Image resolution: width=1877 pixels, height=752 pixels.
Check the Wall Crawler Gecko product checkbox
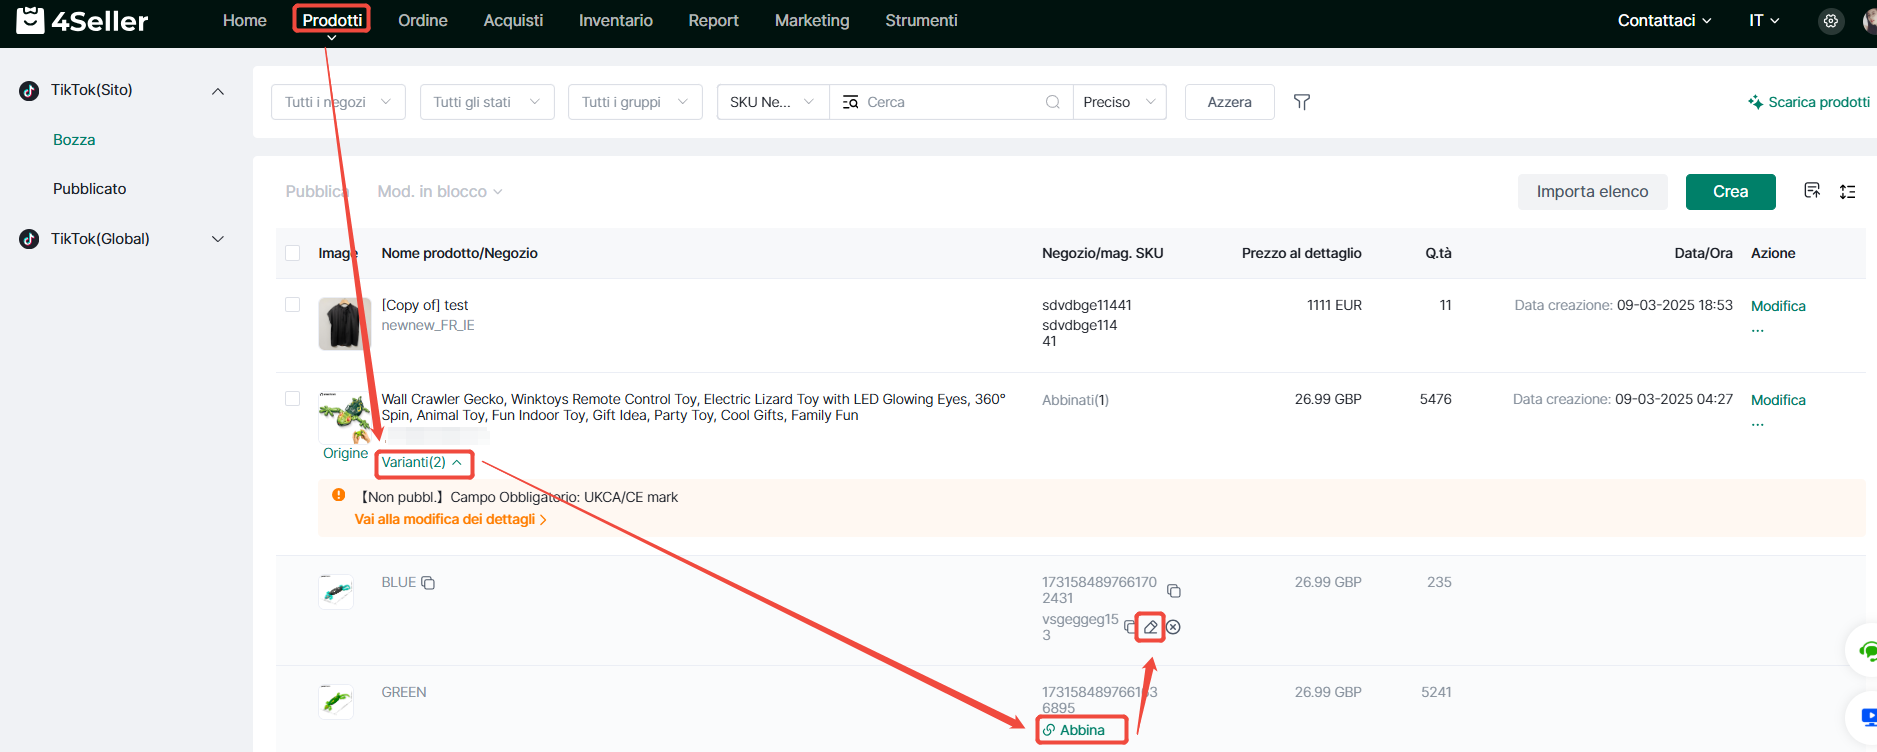pyautogui.click(x=293, y=399)
